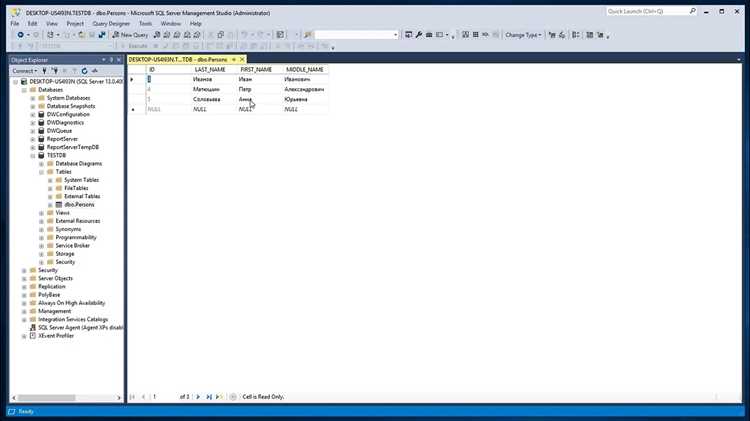The width and height of the screenshot is (750, 421).
Task: Select the Replication node
Action: pos(52,287)
